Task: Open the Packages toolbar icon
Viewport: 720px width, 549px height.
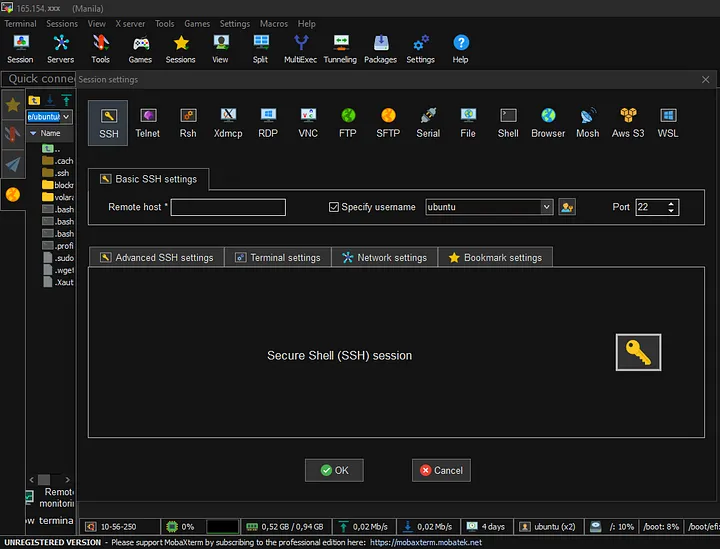Action: (x=380, y=47)
